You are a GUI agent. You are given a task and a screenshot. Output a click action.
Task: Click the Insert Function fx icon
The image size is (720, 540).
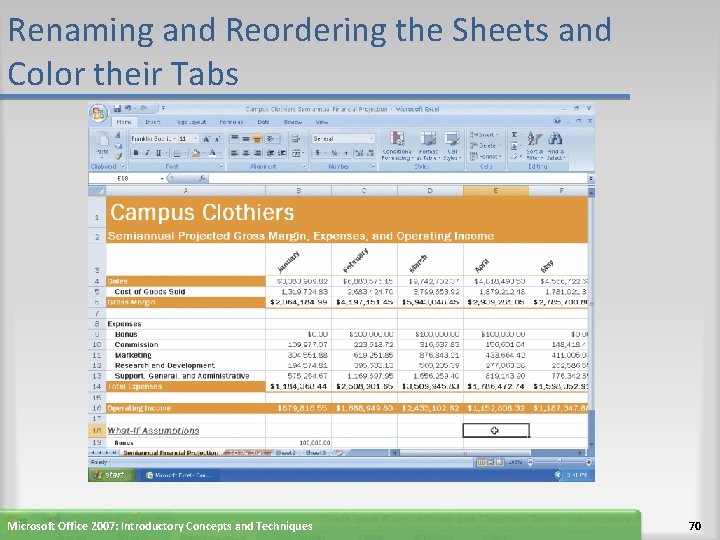202,178
